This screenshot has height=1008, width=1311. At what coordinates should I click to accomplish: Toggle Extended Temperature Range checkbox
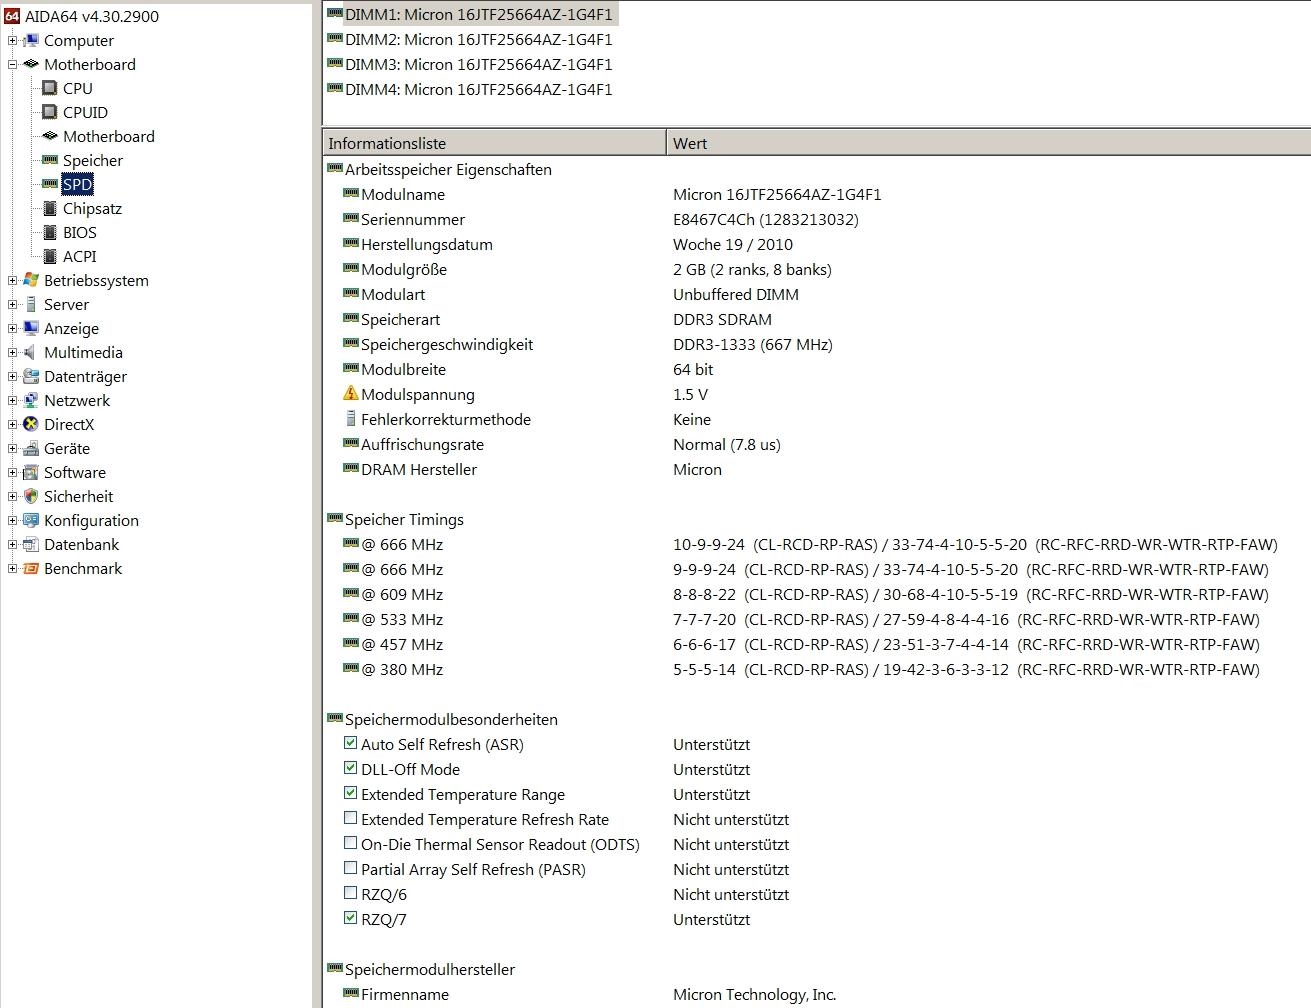[350, 793]
